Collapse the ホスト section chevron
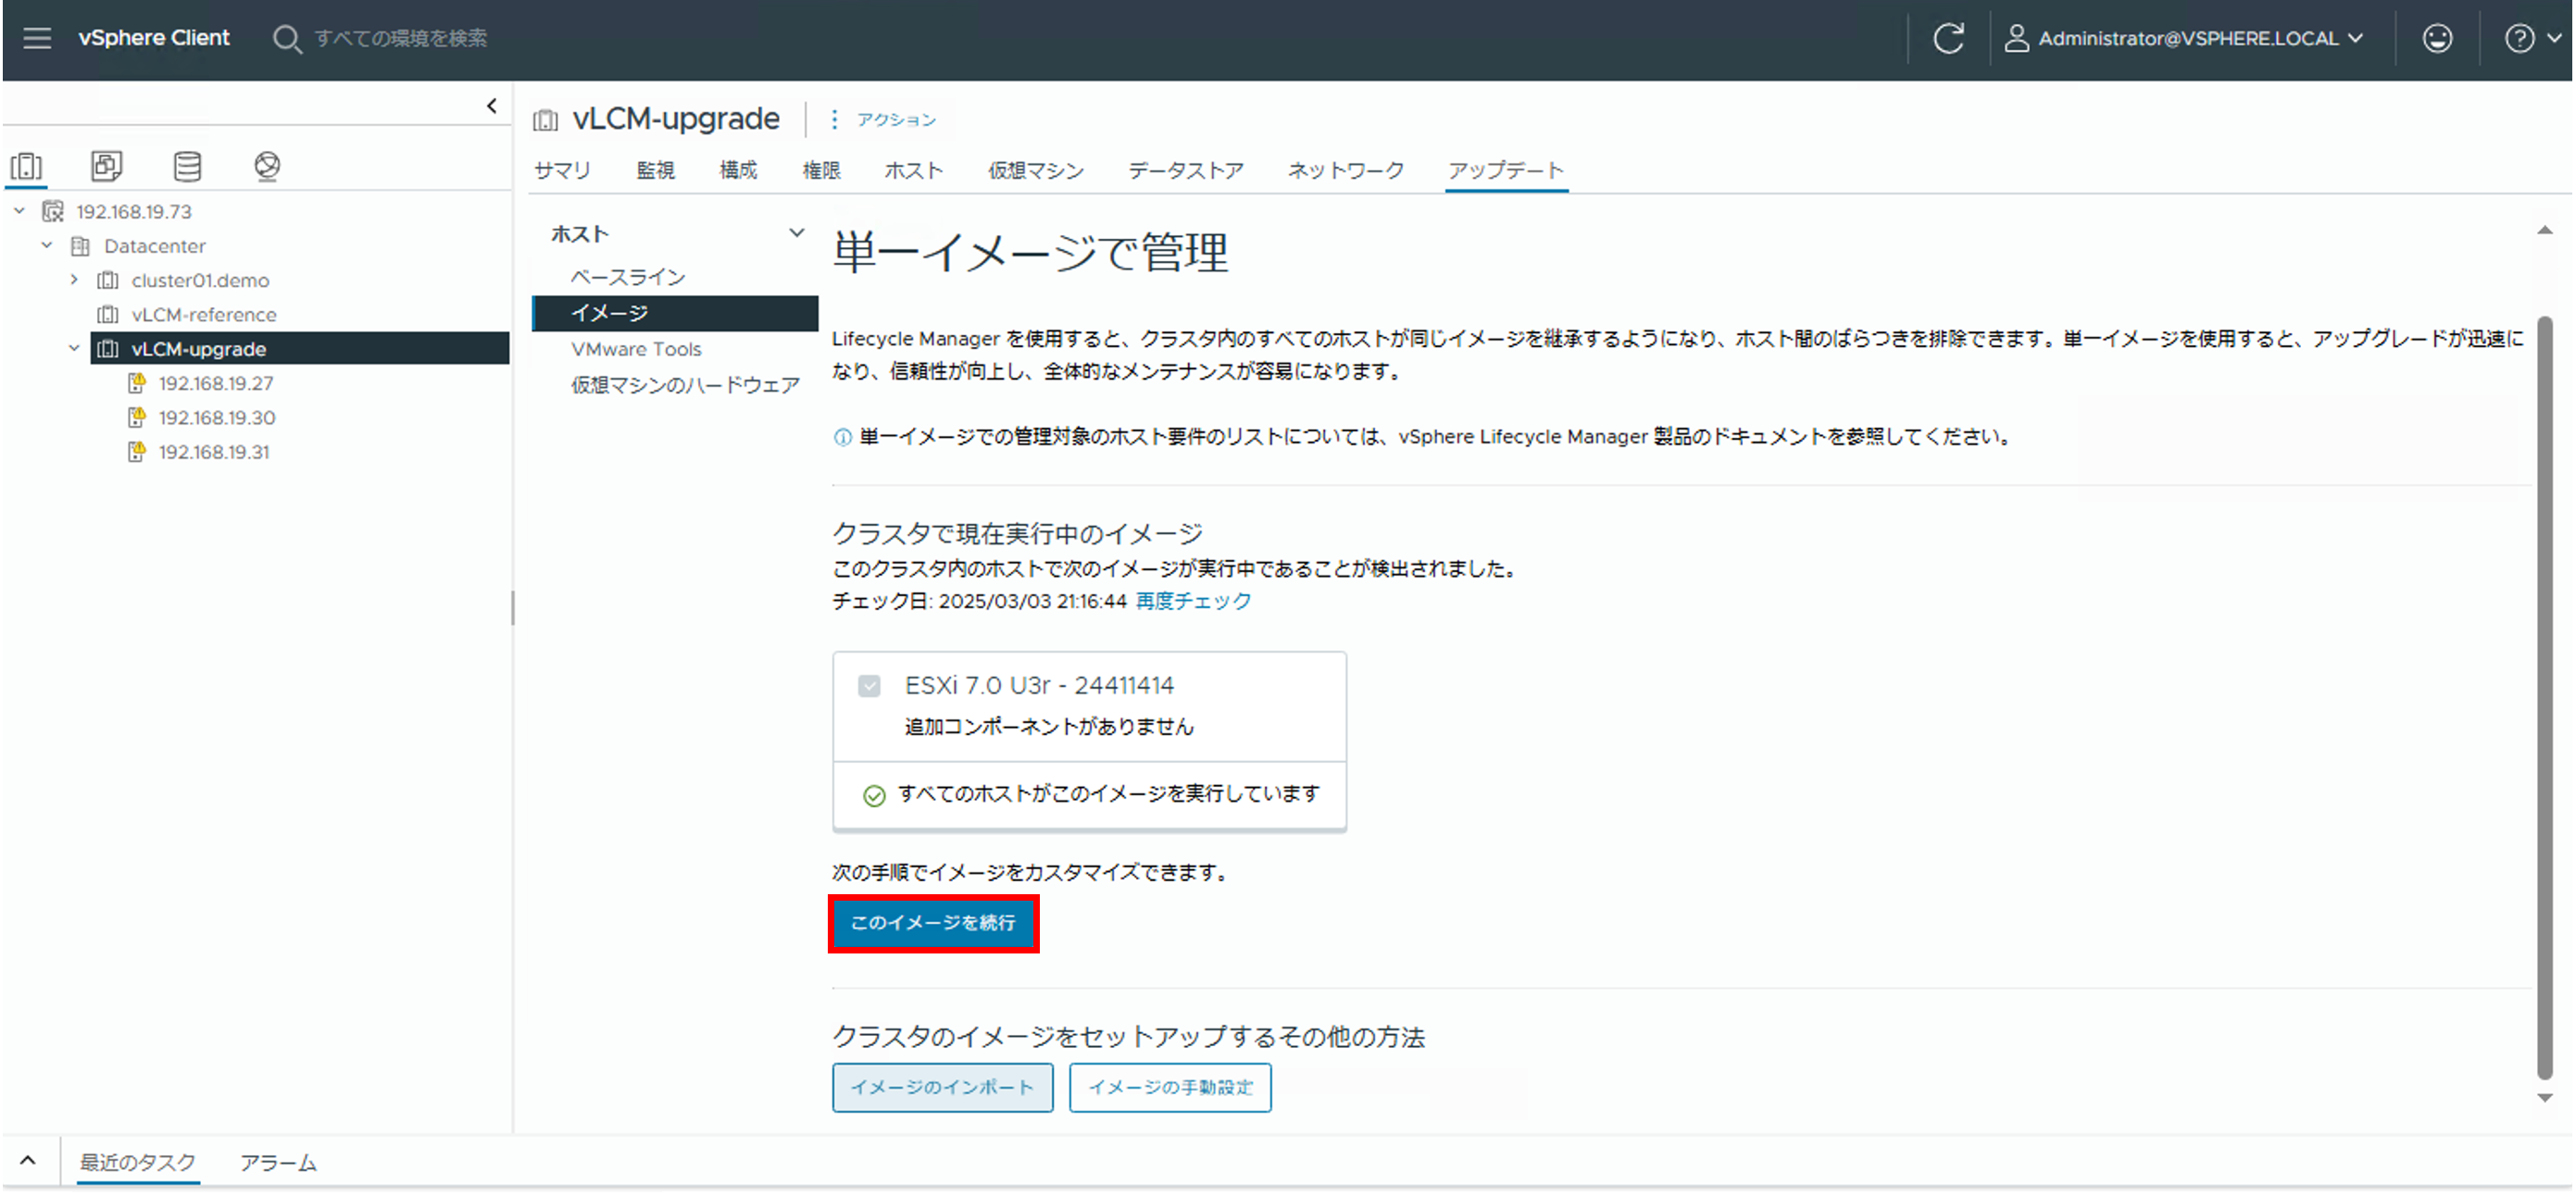Image resolution: width=2576 pixels, height=1196 pixels. (x=796, y=233)
